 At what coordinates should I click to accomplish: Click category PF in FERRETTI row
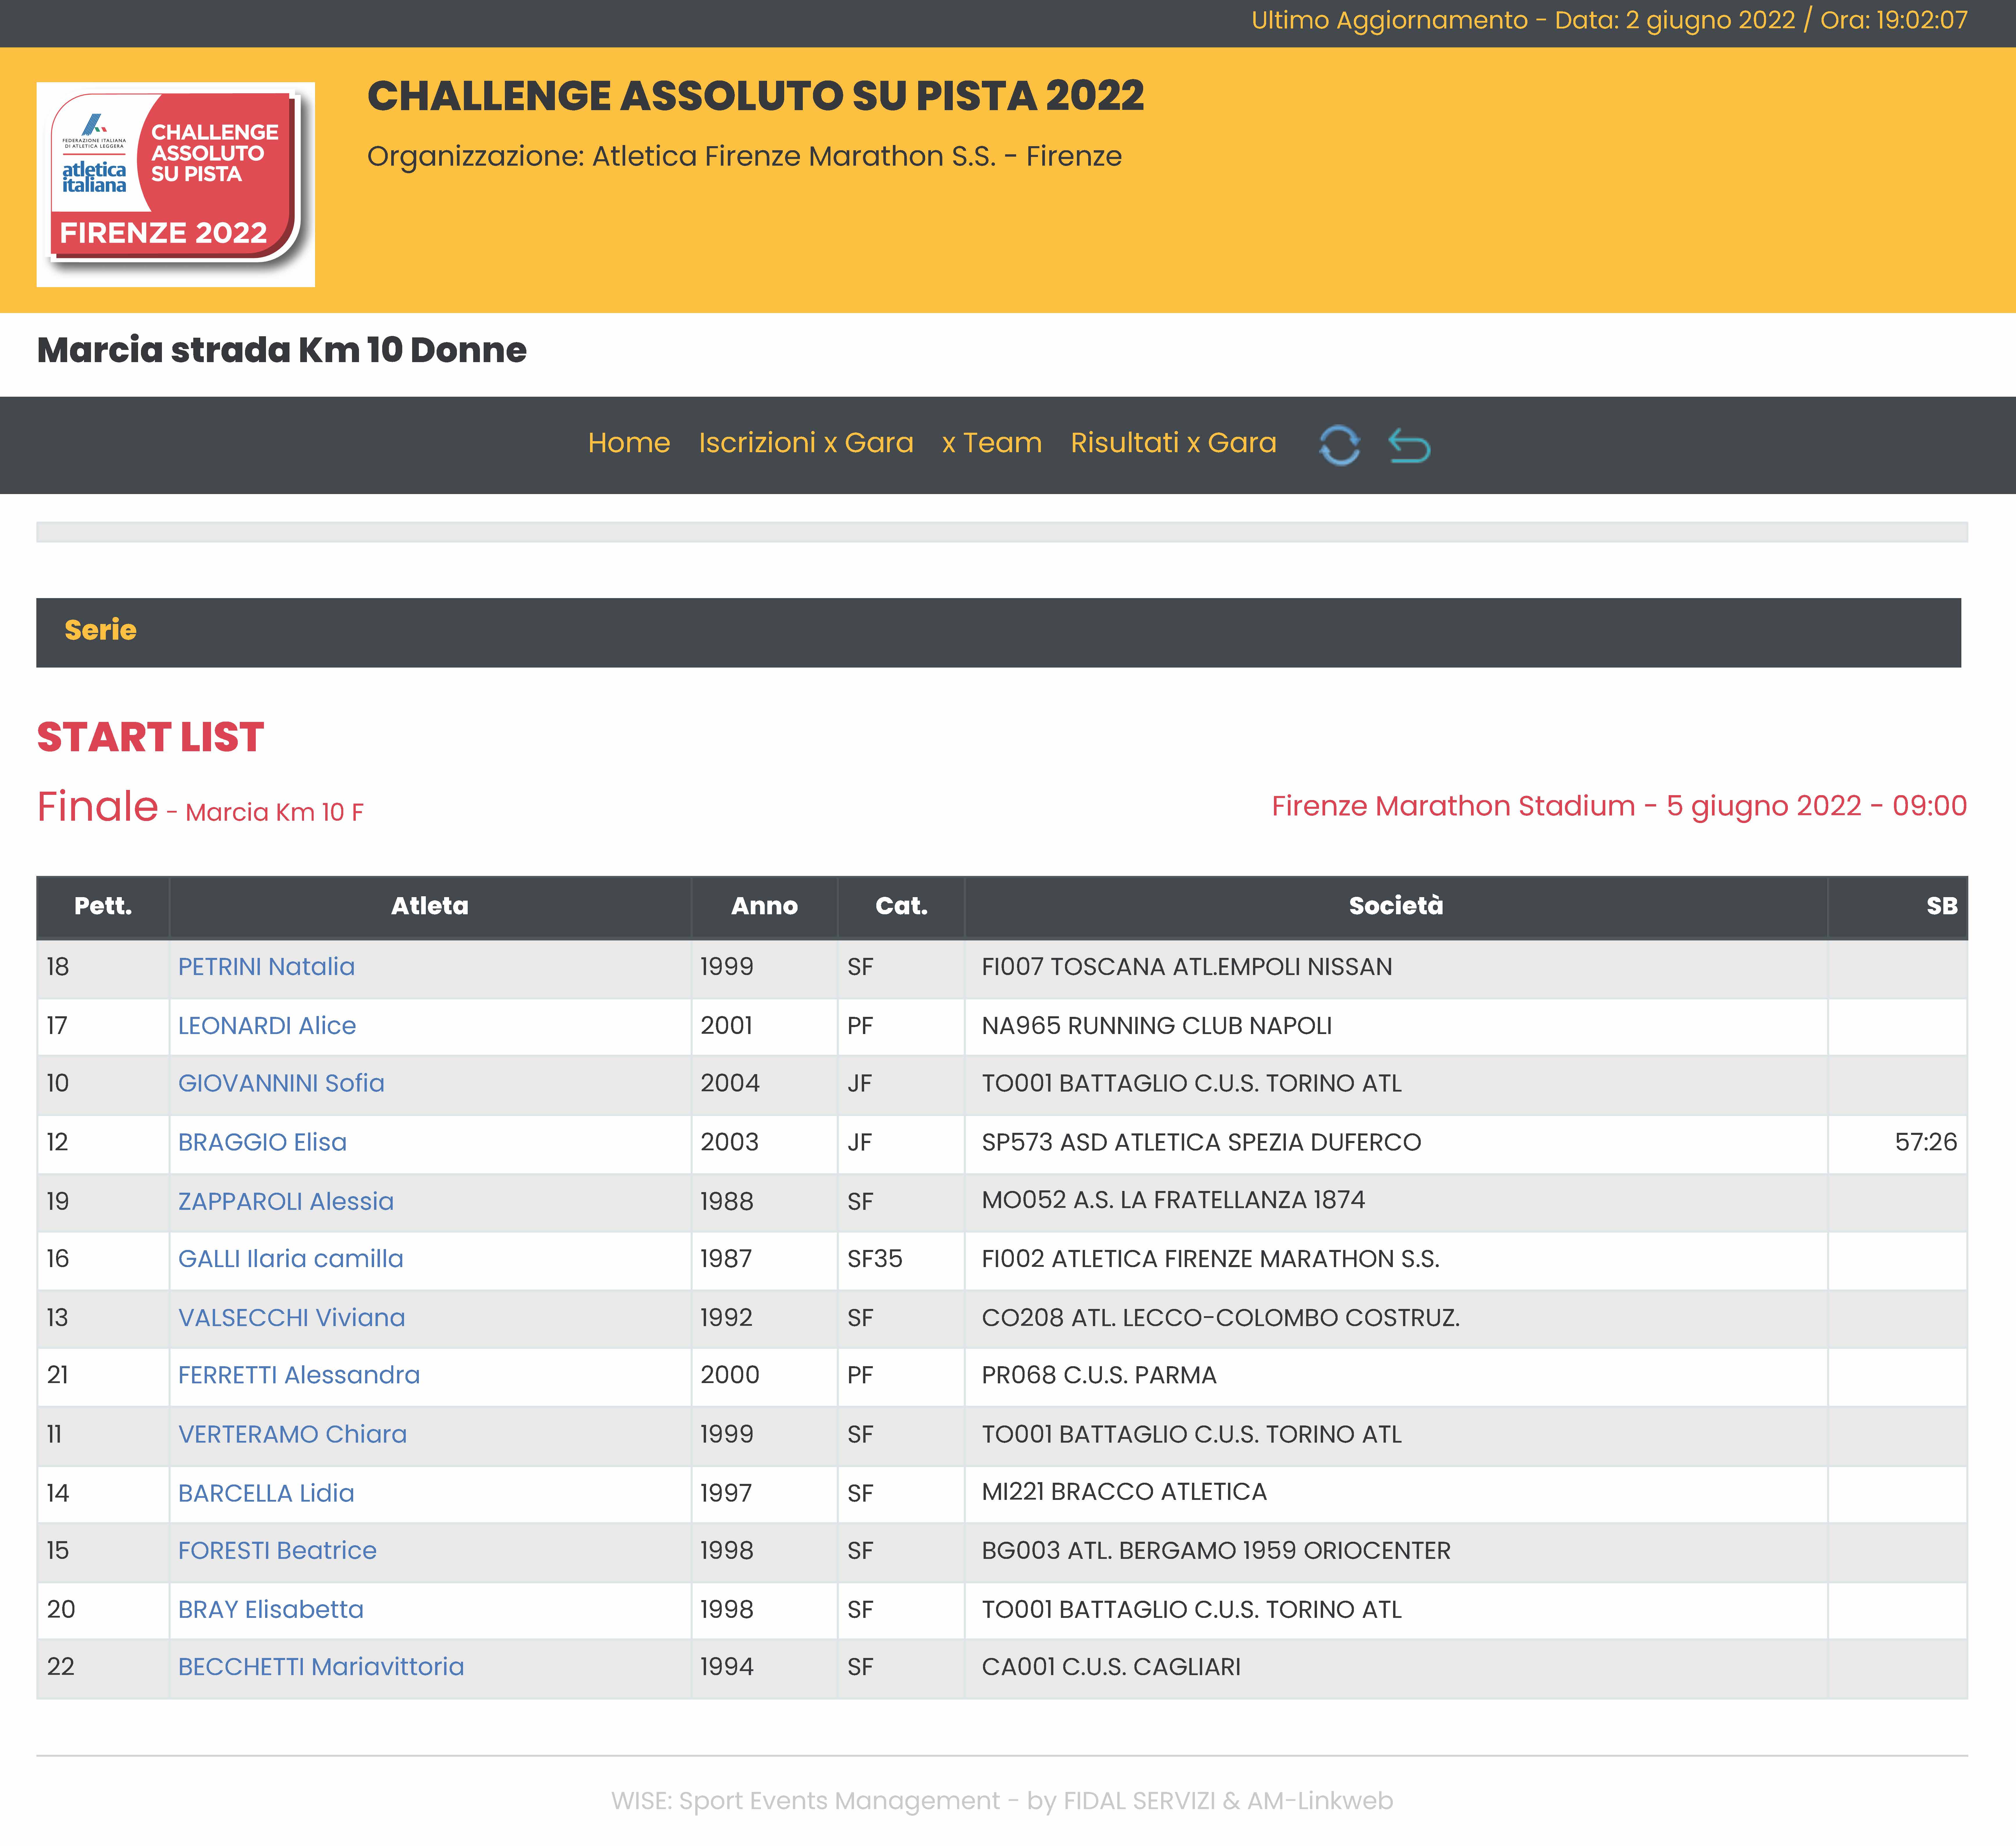(x=860, y=1375)
